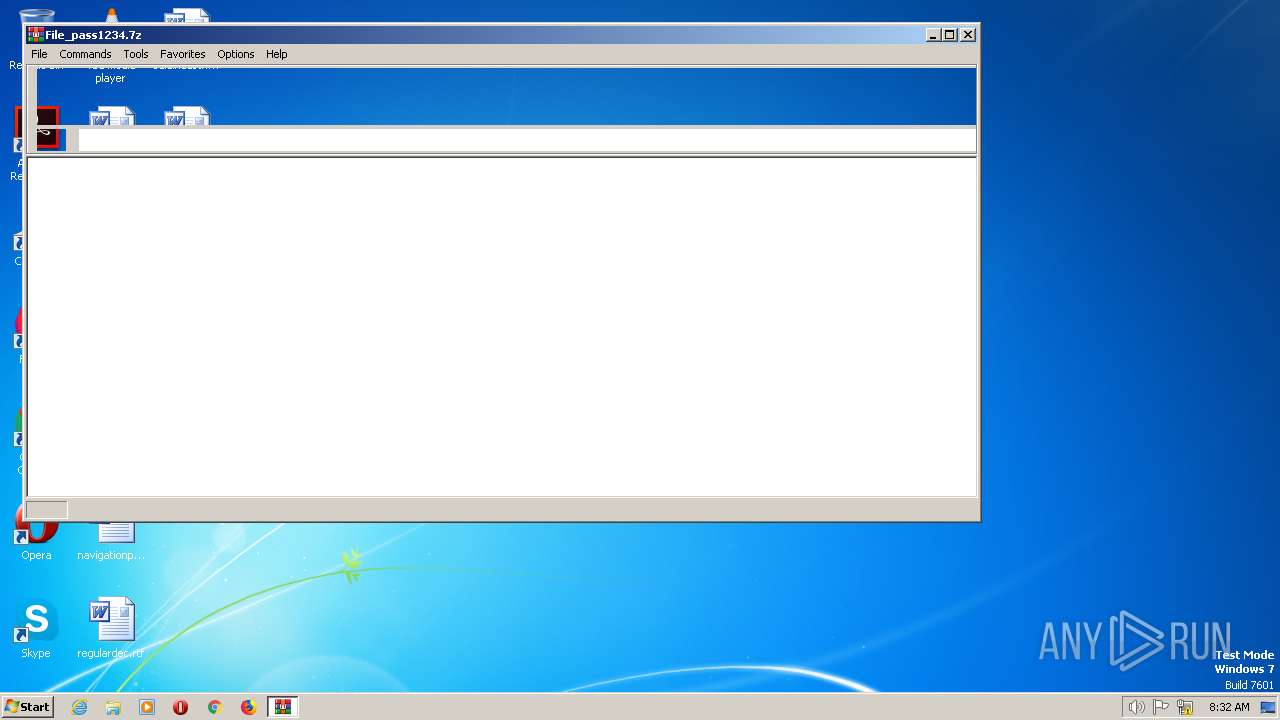1280x720 pixels.
Task: Select the Skype desktop shortcut
Action: click(36, 630)
